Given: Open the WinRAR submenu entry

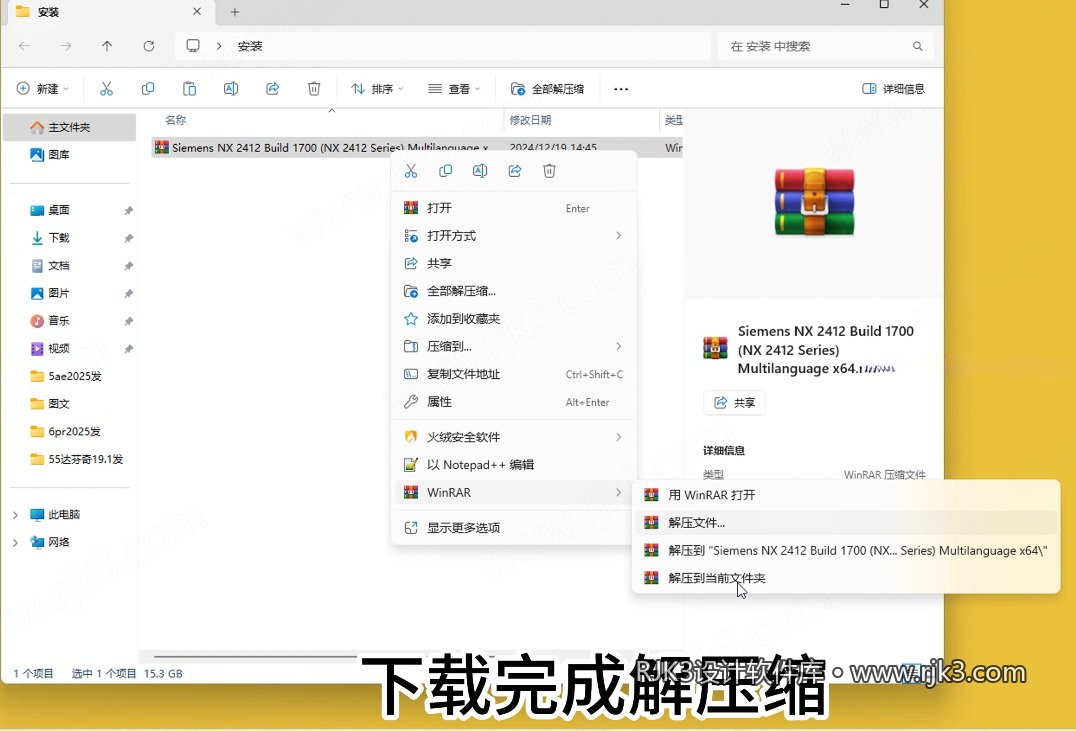Looking at the screenshot, I should [x=513, y=492].
